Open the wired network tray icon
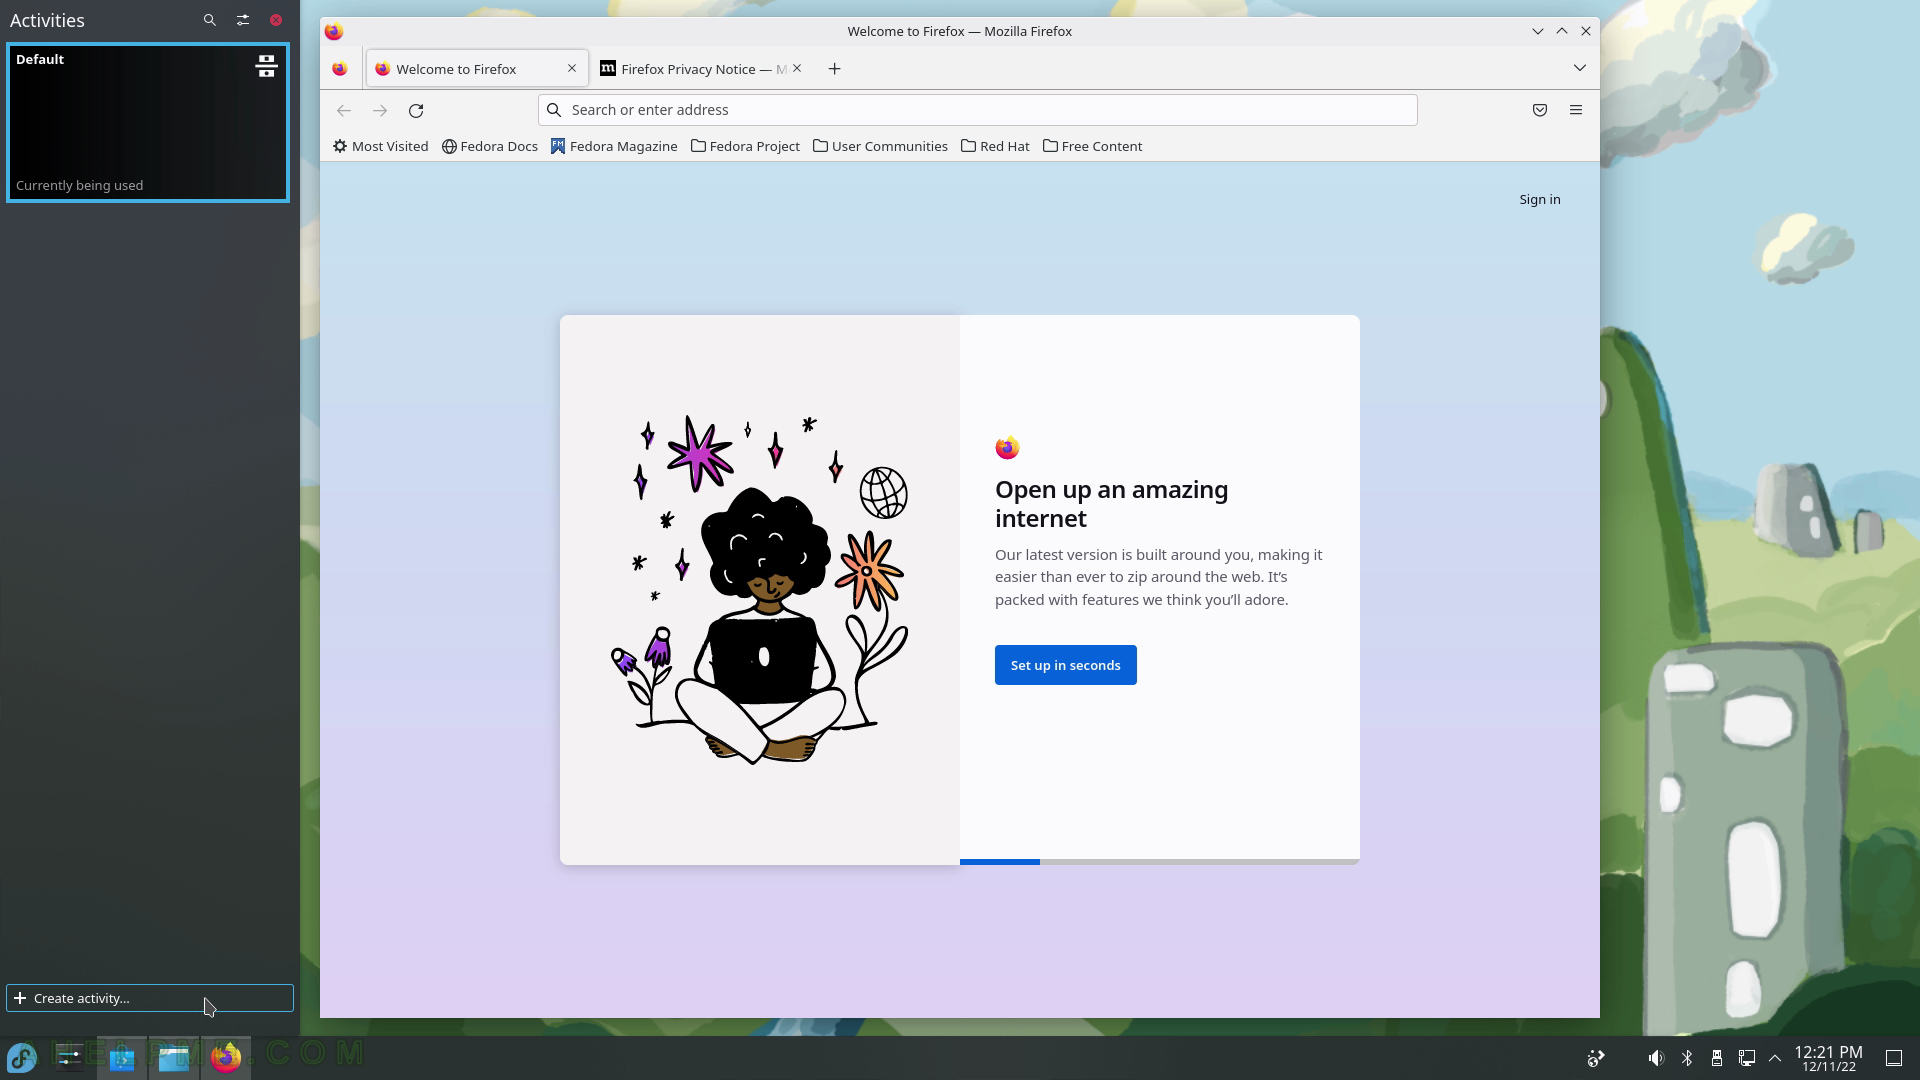The height and width of the screenshot is (1080, 1920). click(x=1747, y=1058)
